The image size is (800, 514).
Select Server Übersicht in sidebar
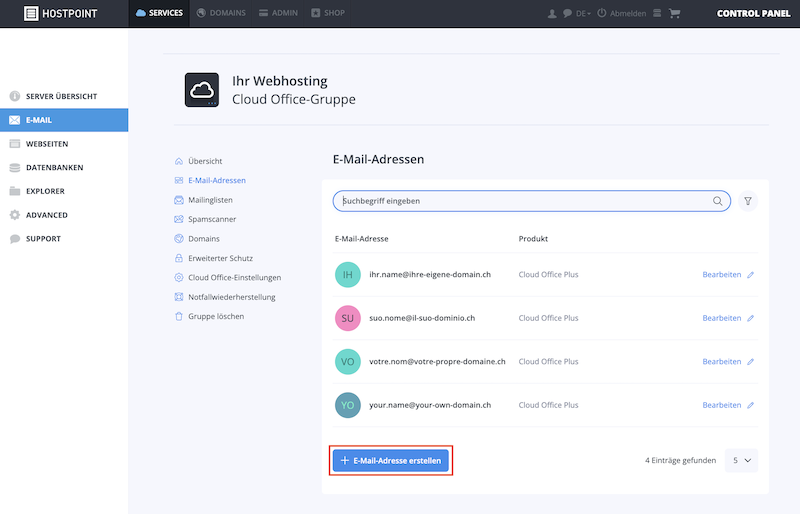64,96
